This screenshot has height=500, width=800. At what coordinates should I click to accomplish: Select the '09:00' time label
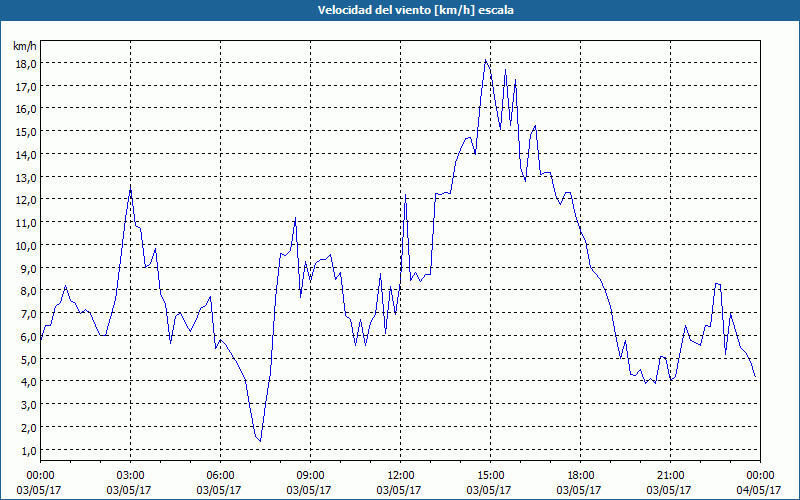(310, 476)
